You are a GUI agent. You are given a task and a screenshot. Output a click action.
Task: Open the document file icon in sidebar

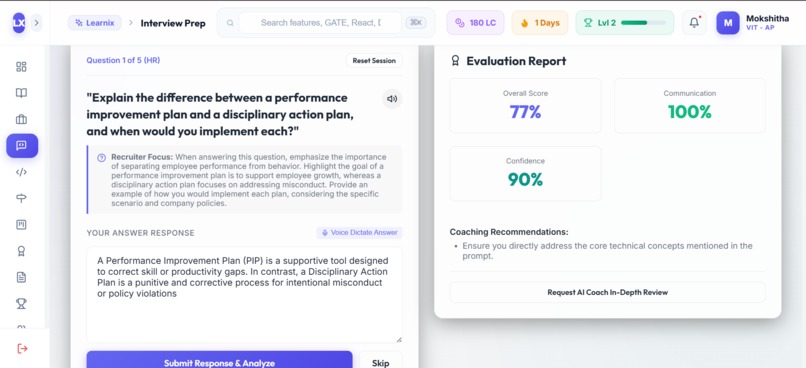pos(21,278)
